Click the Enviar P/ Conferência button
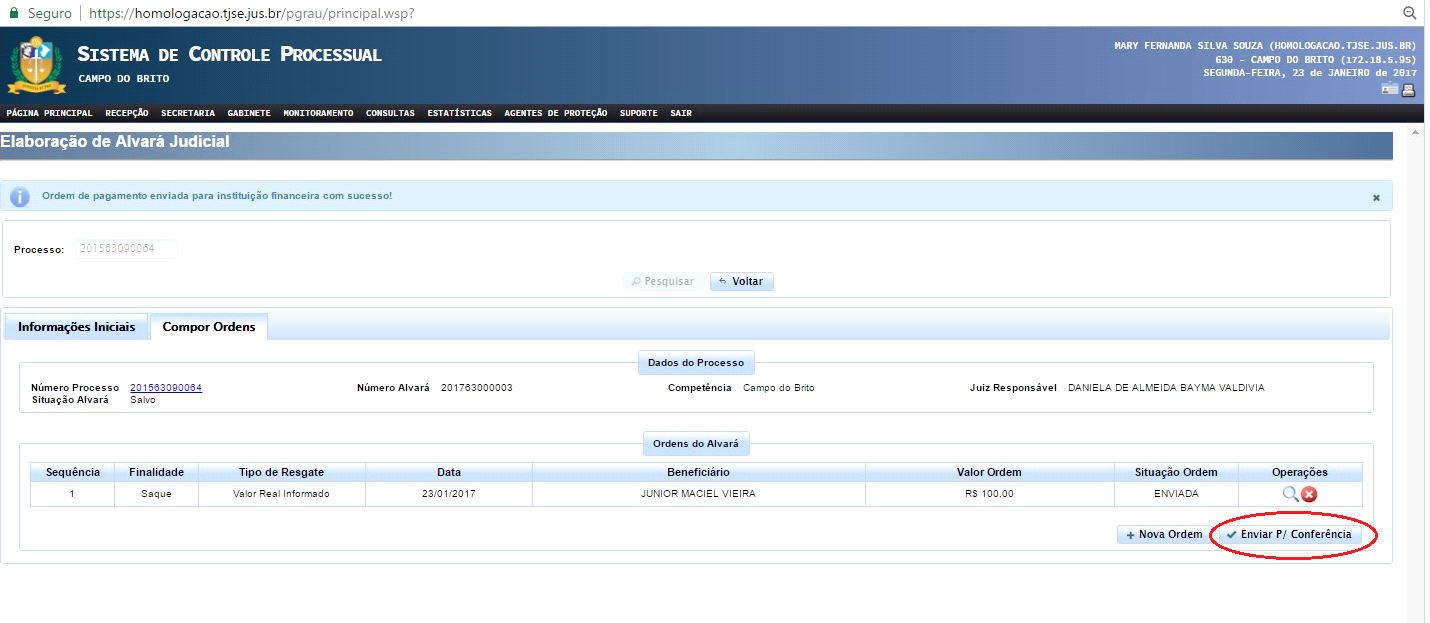 (x=1290, y=535)
